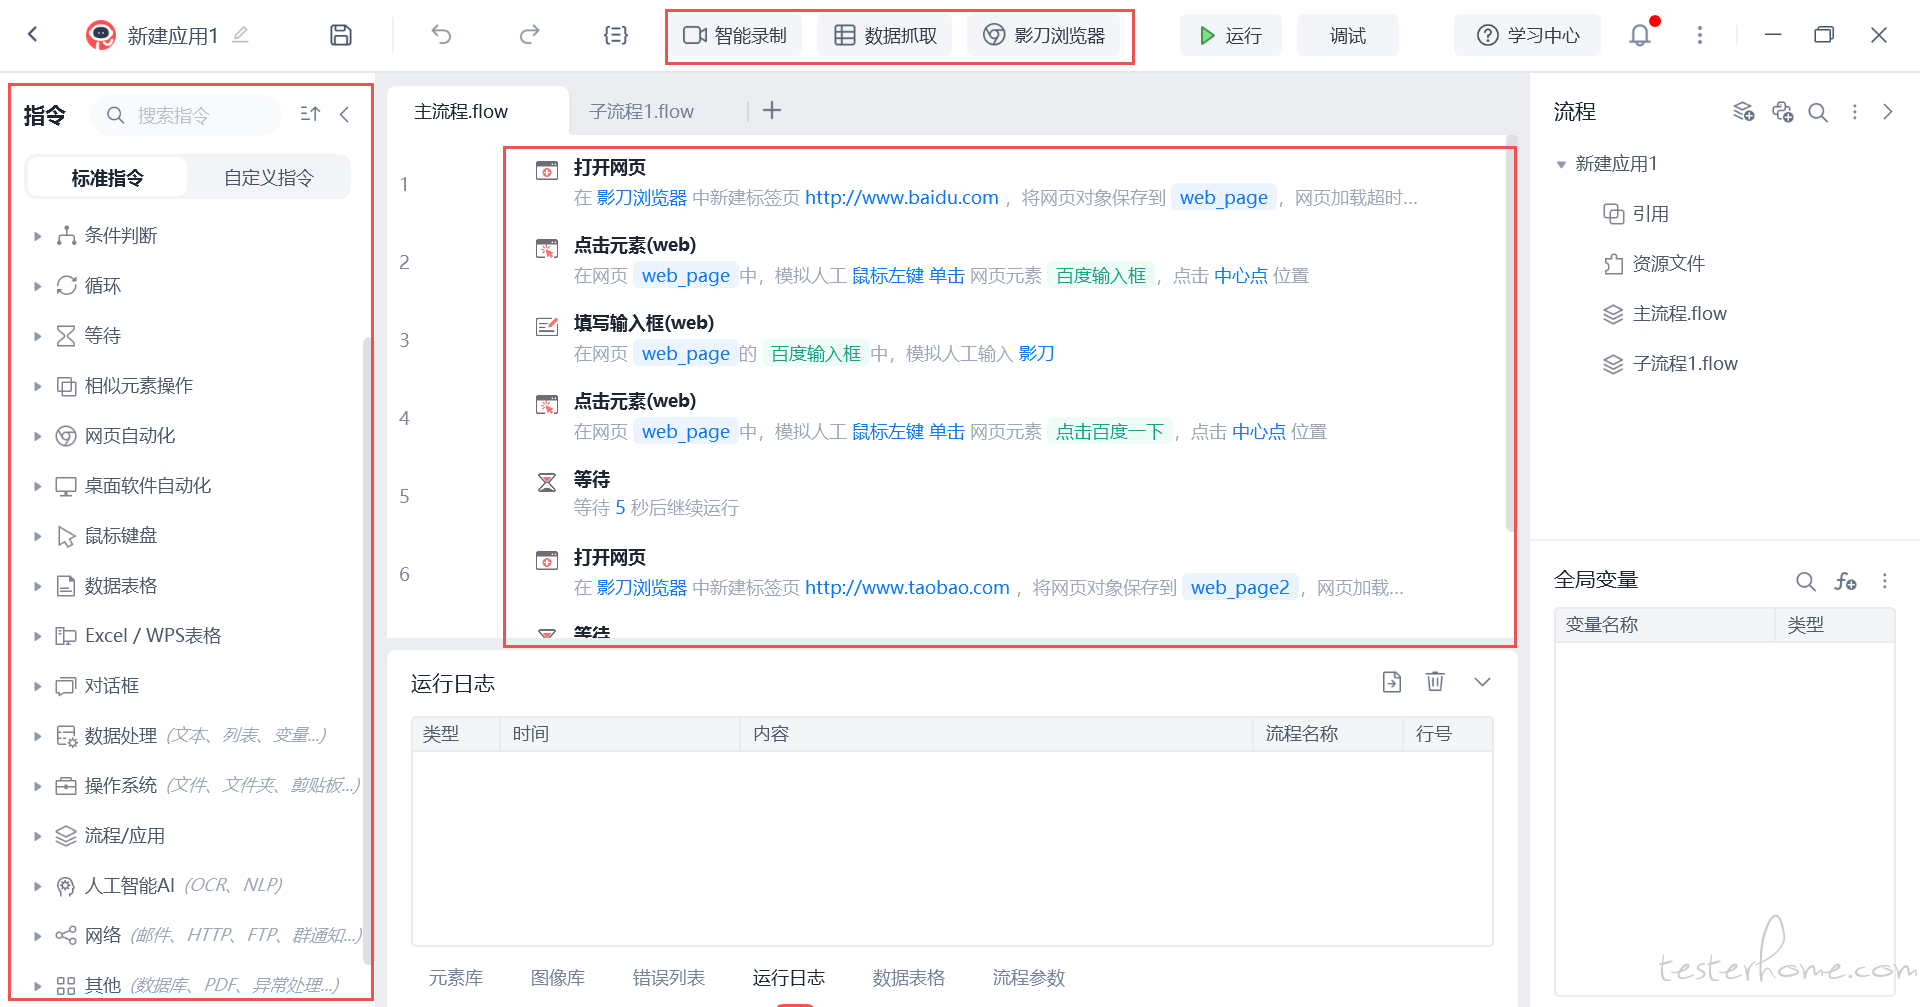The width and height of the screenshot is (1920, 1007).
Task: Open 引用 in flow tree
Action: pyautogui.click(x=1636, y=214)
